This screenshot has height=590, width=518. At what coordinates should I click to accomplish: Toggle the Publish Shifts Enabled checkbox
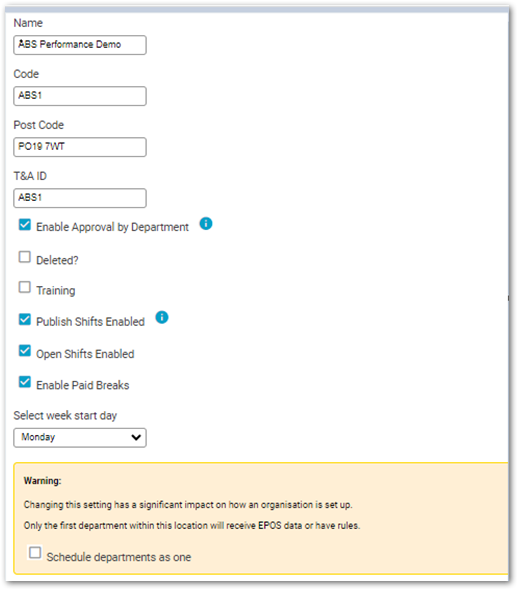(25, 319)
